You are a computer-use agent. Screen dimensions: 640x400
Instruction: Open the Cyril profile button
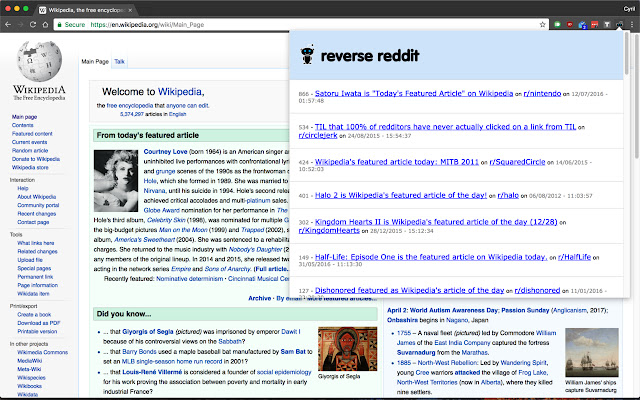click(x=629, y=9)
